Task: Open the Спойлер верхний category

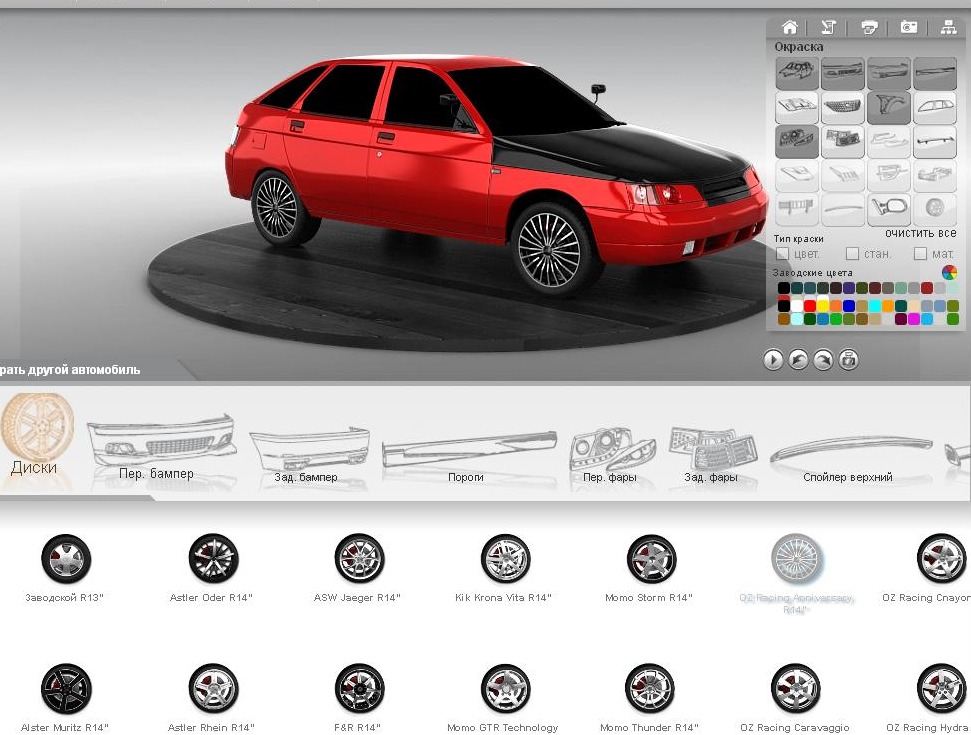Action: click(x=850, y=459)
